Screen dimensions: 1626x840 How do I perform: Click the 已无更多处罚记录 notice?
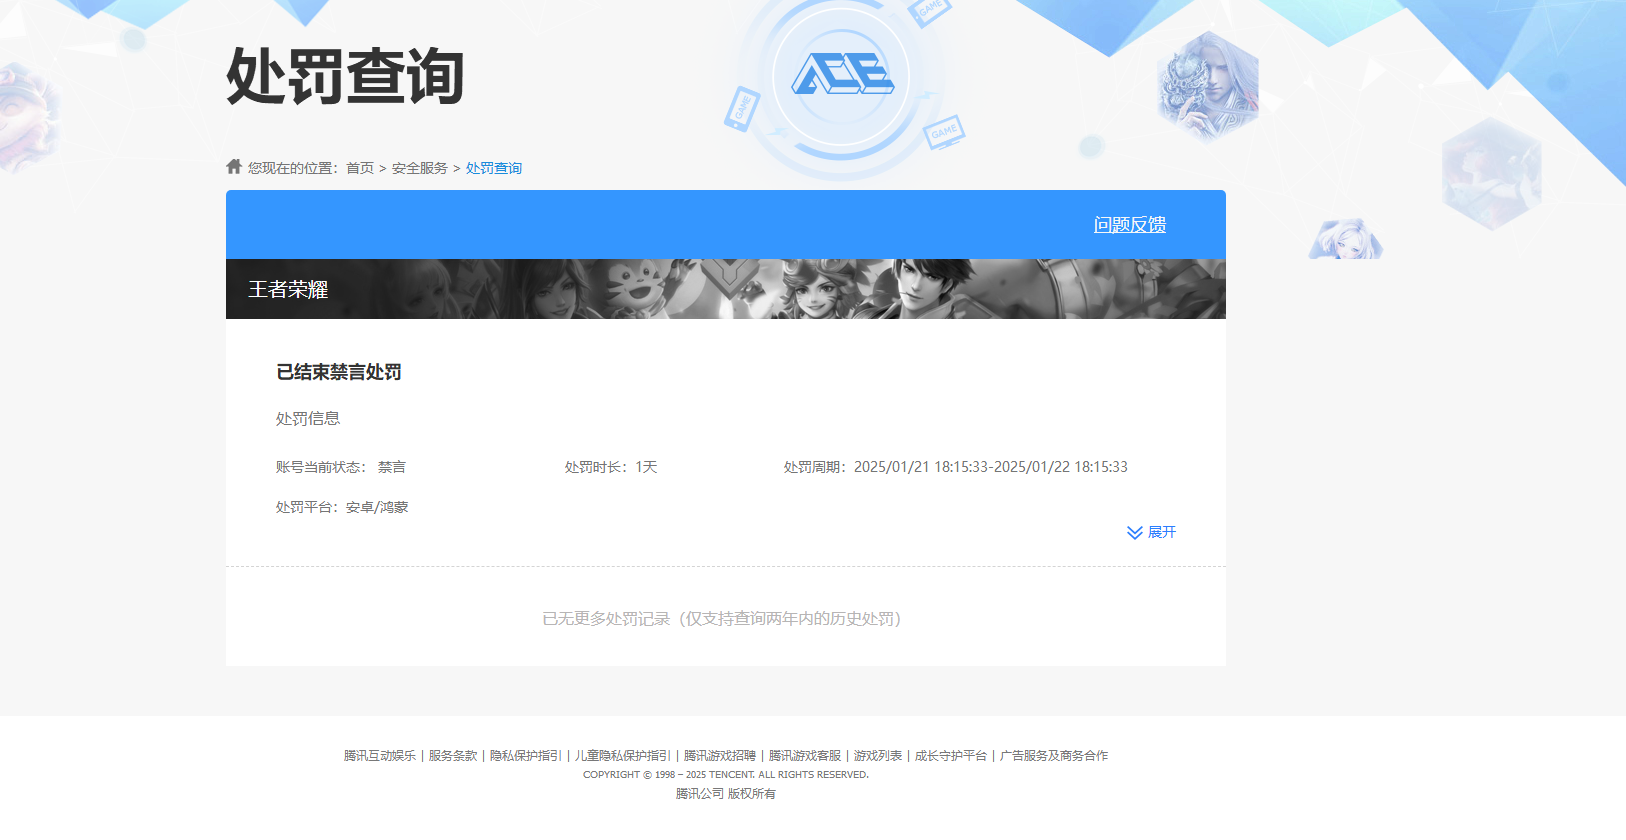(x=722, y=619)
